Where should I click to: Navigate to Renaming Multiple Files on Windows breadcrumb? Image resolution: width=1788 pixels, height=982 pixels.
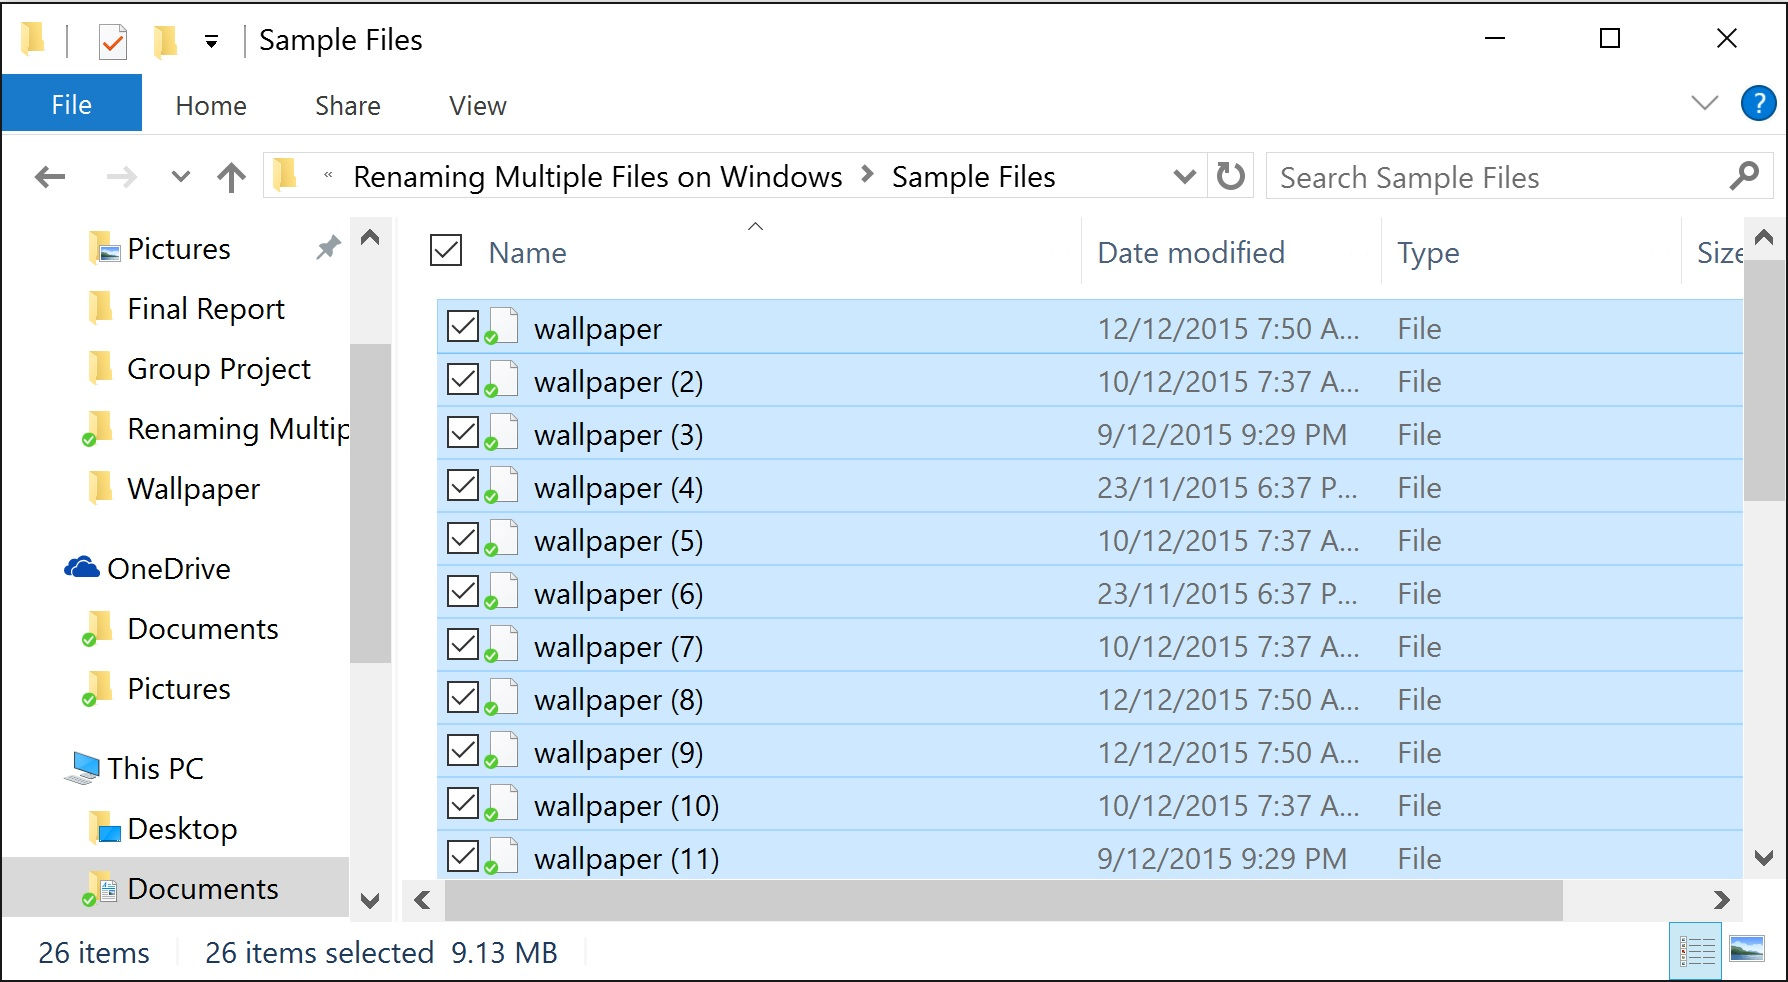[597, 176]
